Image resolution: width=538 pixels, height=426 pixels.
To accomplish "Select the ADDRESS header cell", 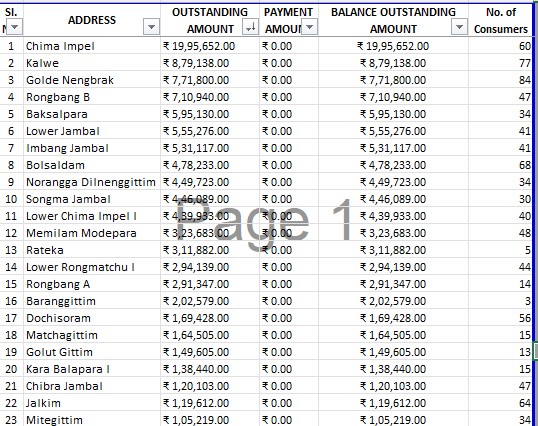I will coord(92,20).
